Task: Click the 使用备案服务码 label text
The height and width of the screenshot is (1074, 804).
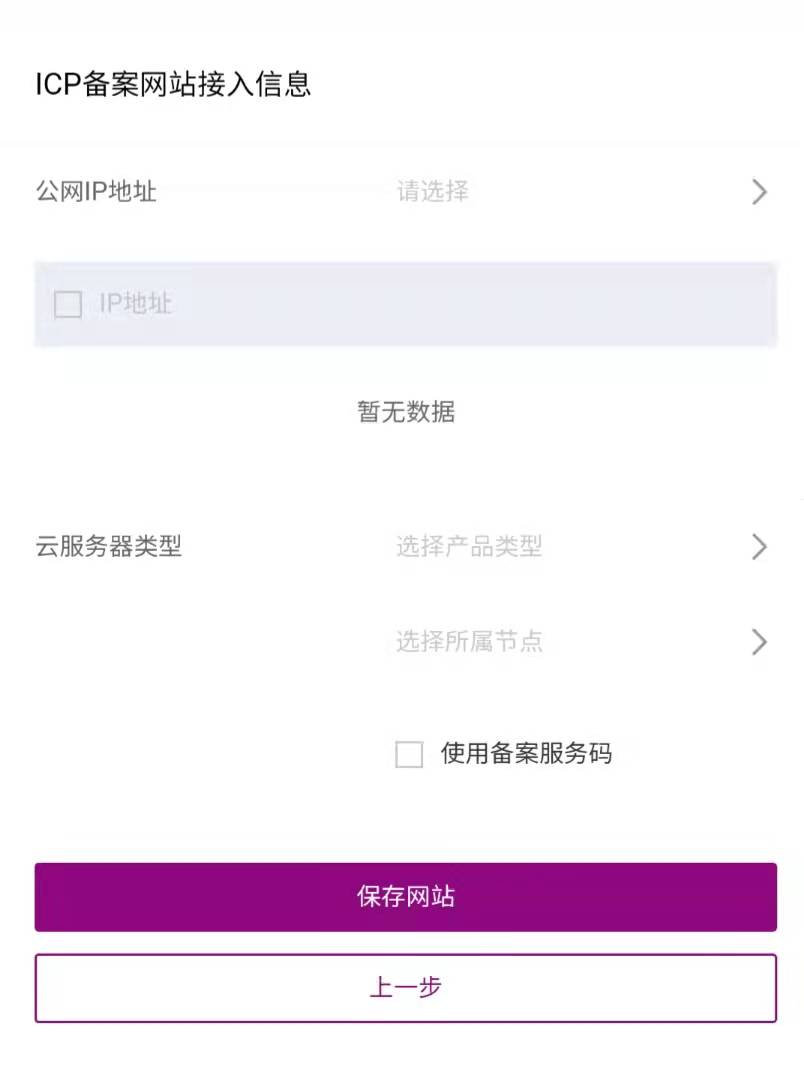Action: [x=526, y=754]
